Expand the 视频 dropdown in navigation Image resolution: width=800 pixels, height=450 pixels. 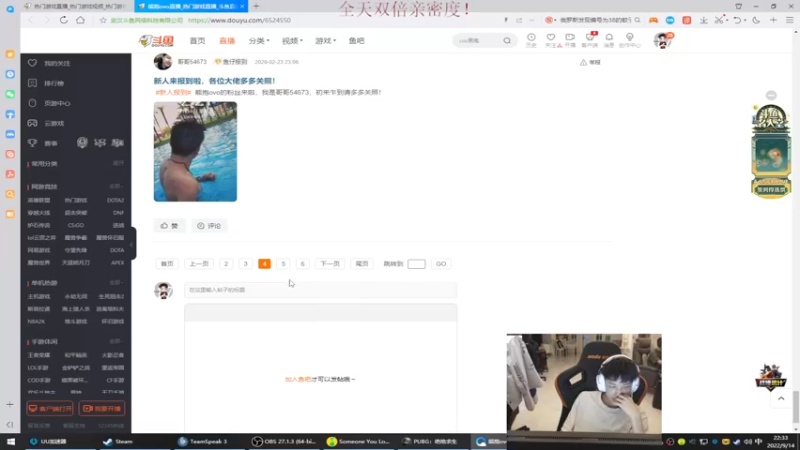[292, 41]
